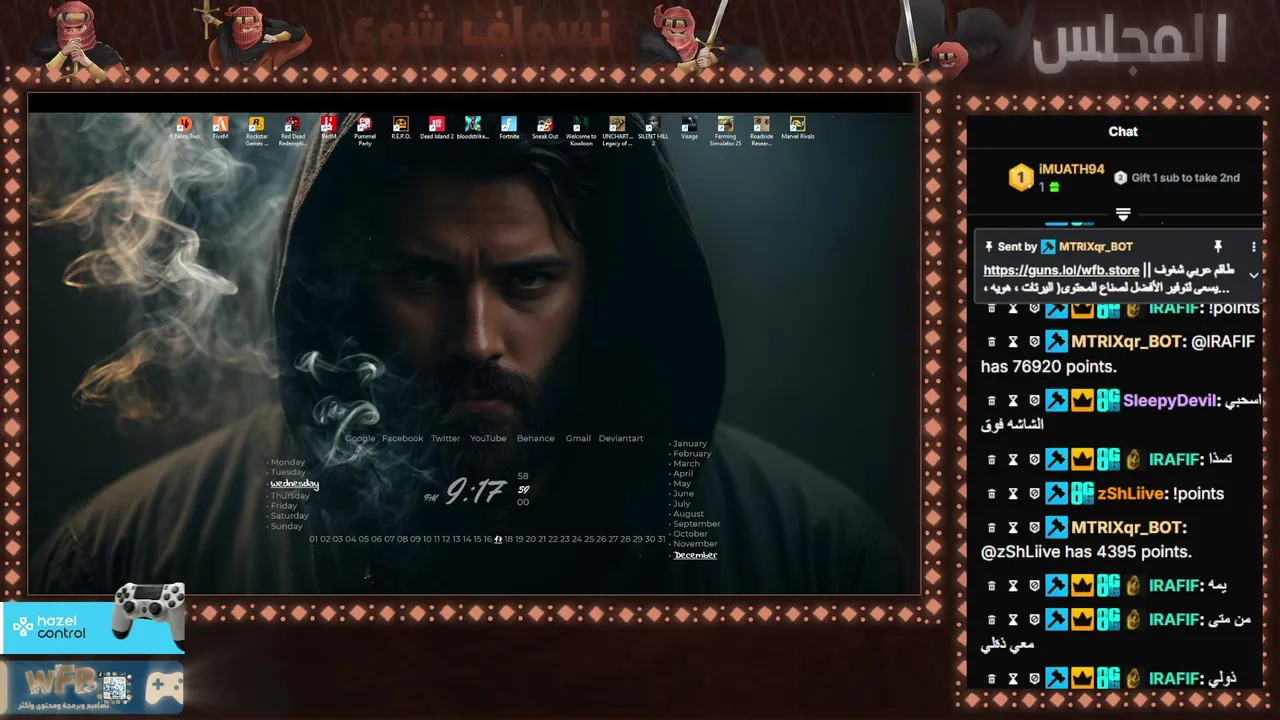
Task: Open the Rockstar Games launcher shortcut
Action: click(256, 131)
